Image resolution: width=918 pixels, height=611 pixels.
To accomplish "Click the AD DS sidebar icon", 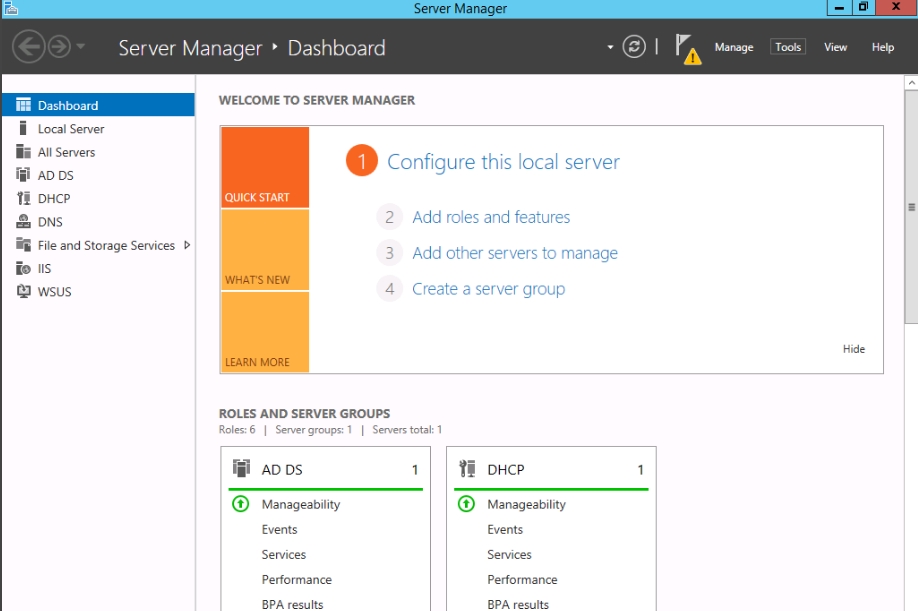I will [x=23, y=175].
